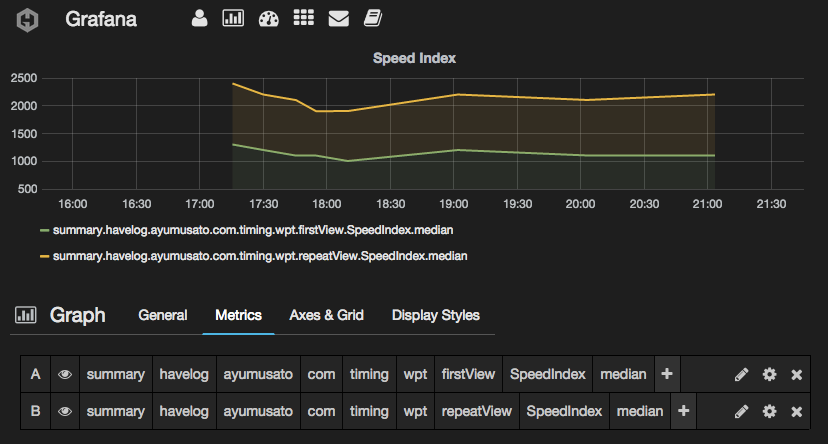Screen dimensions: 828x444
Task: Add a segment to query A with plus
Action: (x=667, y=374)
